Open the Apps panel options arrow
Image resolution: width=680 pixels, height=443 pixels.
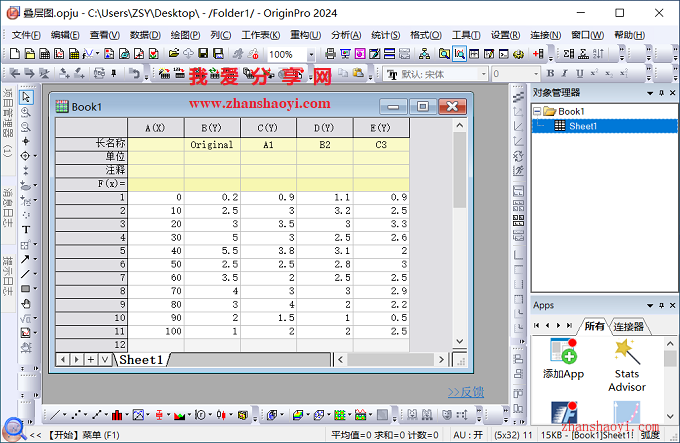point(650,306)
